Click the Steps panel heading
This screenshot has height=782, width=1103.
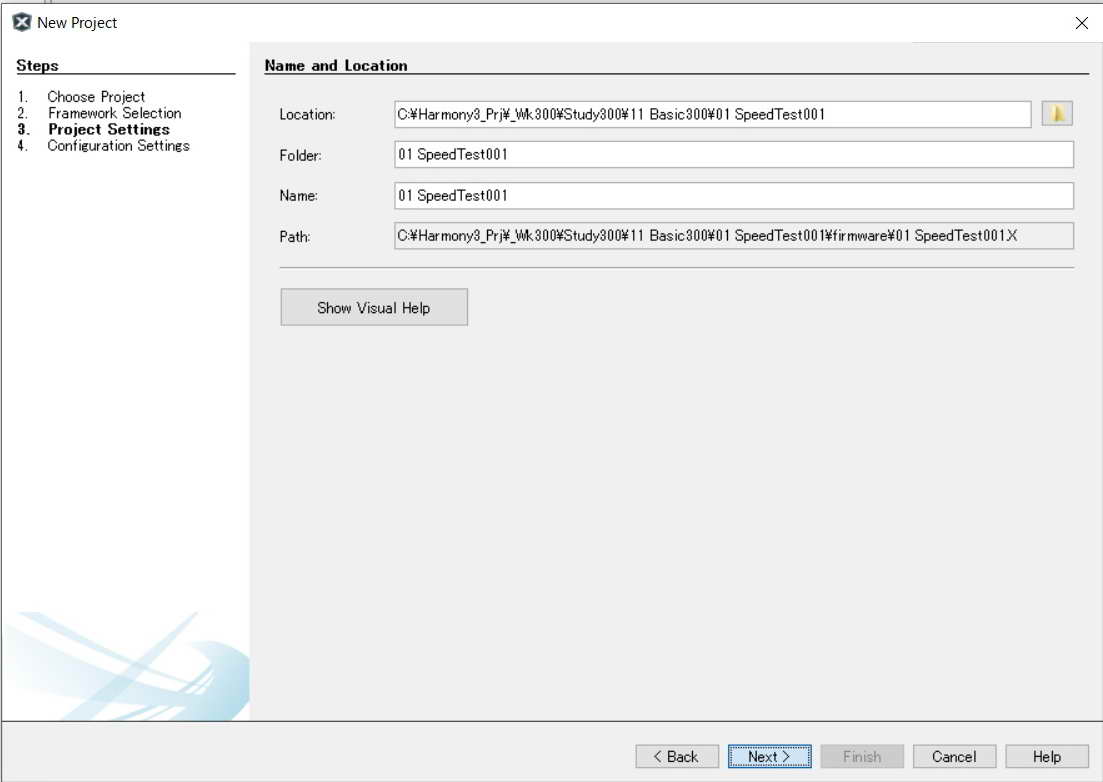[x=37, y=65]
